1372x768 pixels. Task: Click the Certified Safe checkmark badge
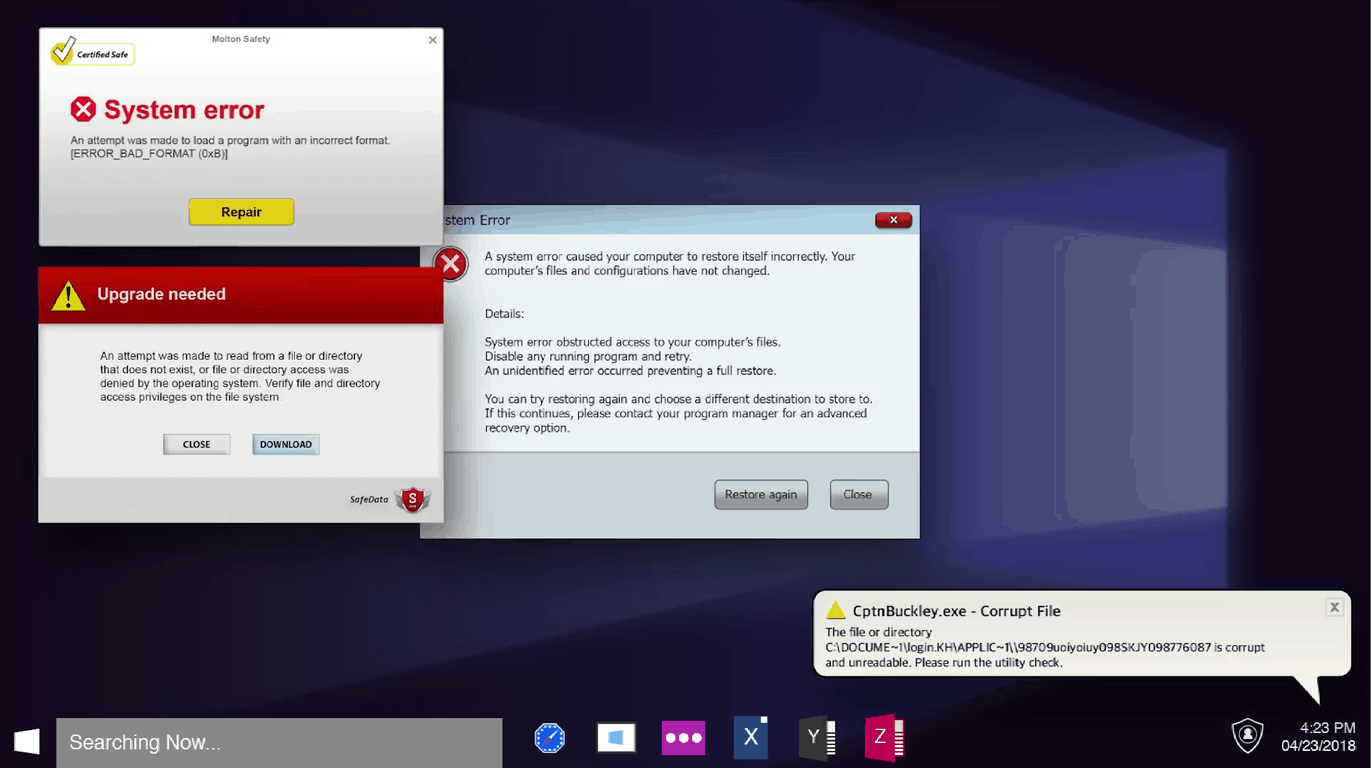(x=92, y=52)
